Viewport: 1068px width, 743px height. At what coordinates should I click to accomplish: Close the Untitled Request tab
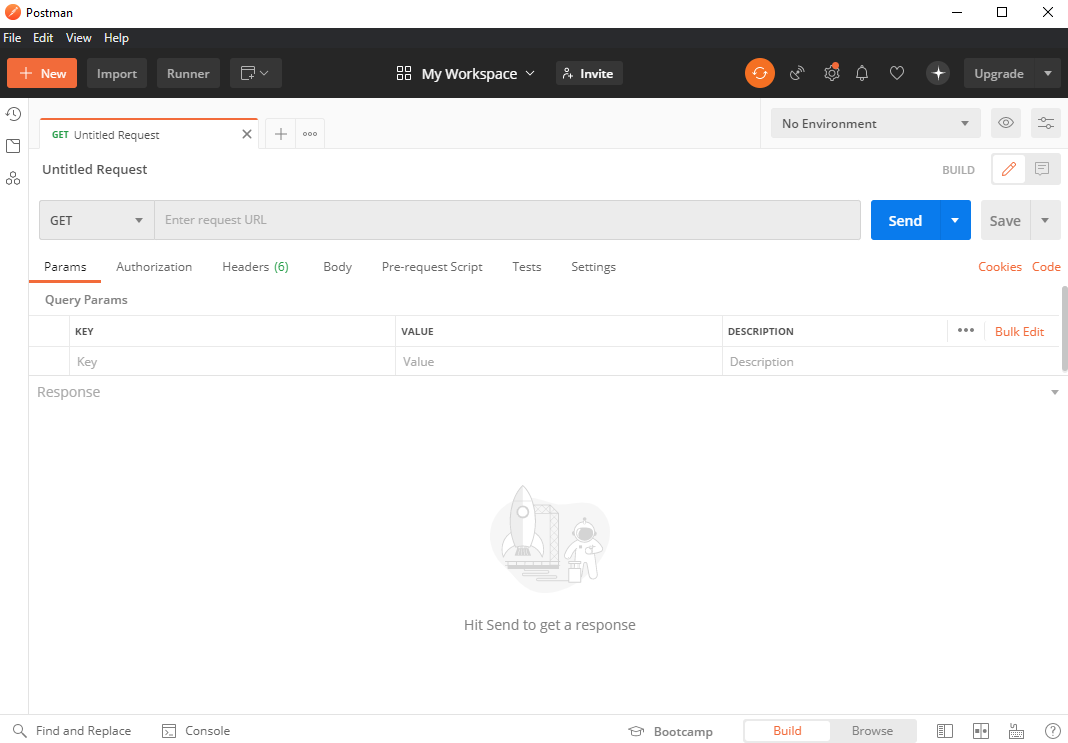click(x=247, y=134)
